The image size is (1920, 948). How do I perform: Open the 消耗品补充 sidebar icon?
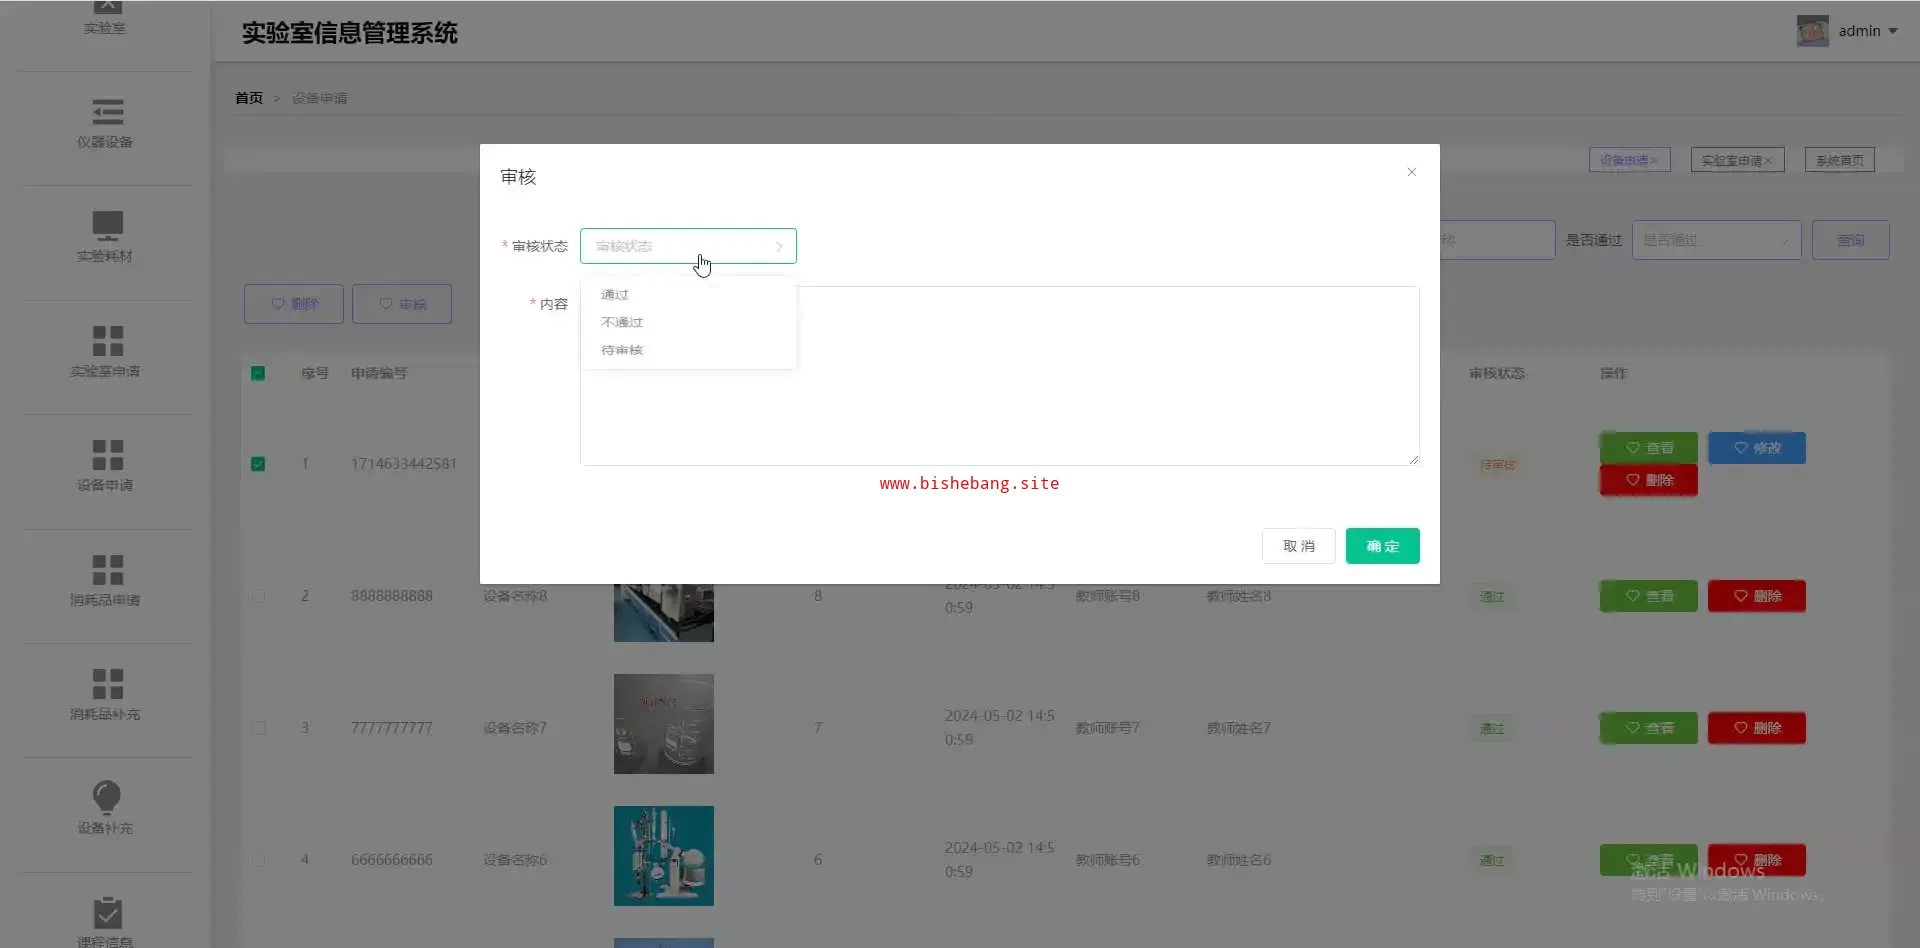[107, 684]
